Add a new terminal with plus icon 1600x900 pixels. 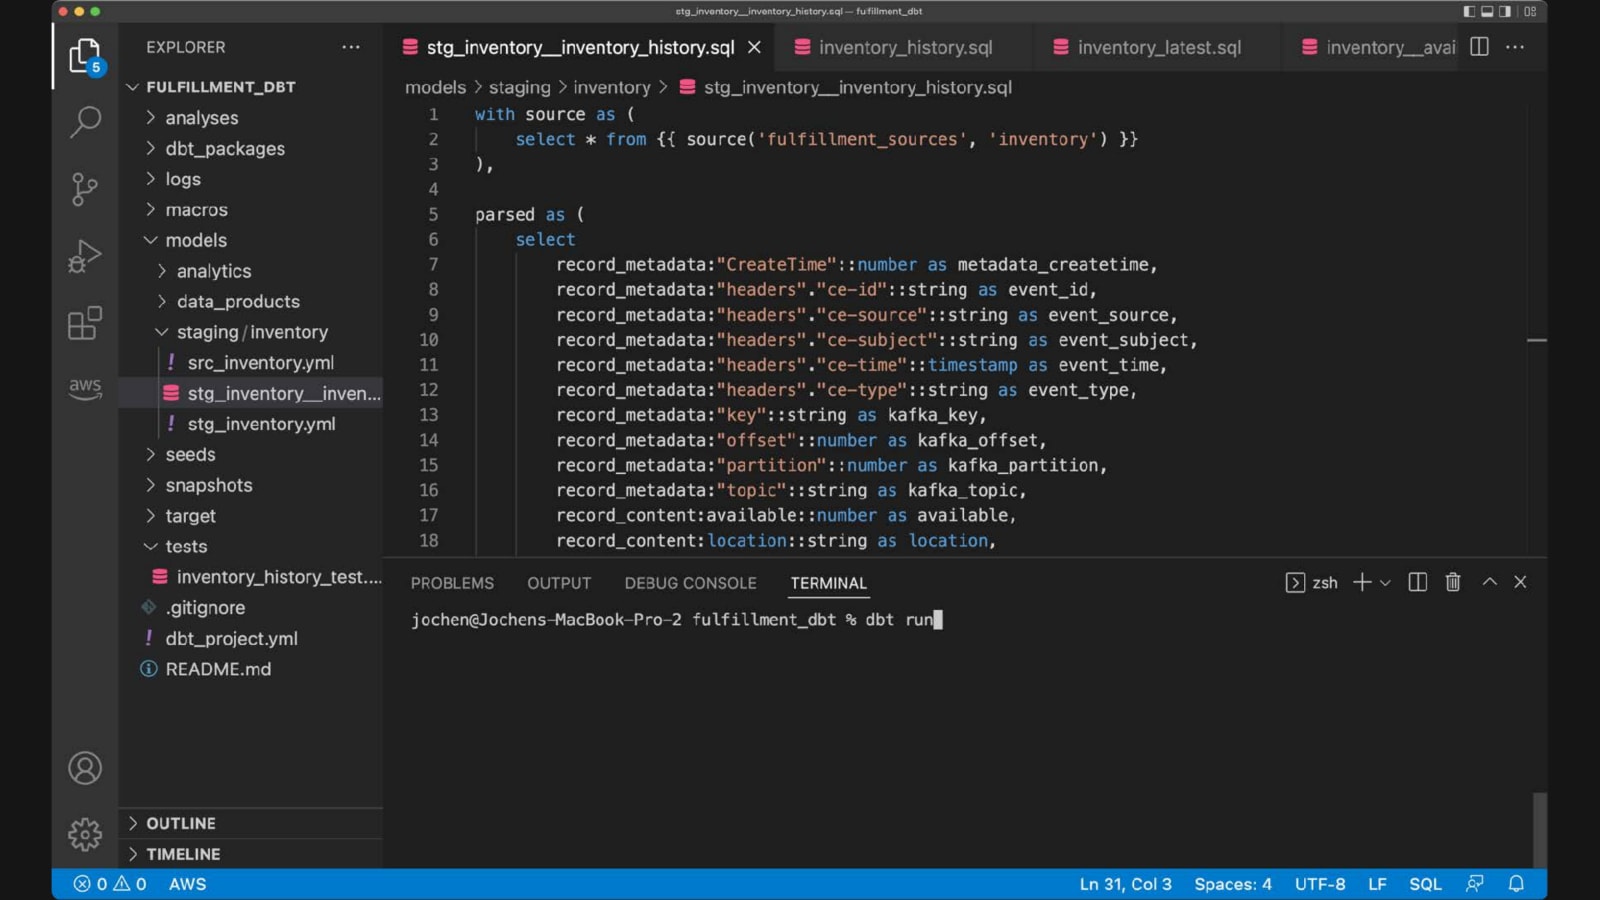coord(1361,582)
